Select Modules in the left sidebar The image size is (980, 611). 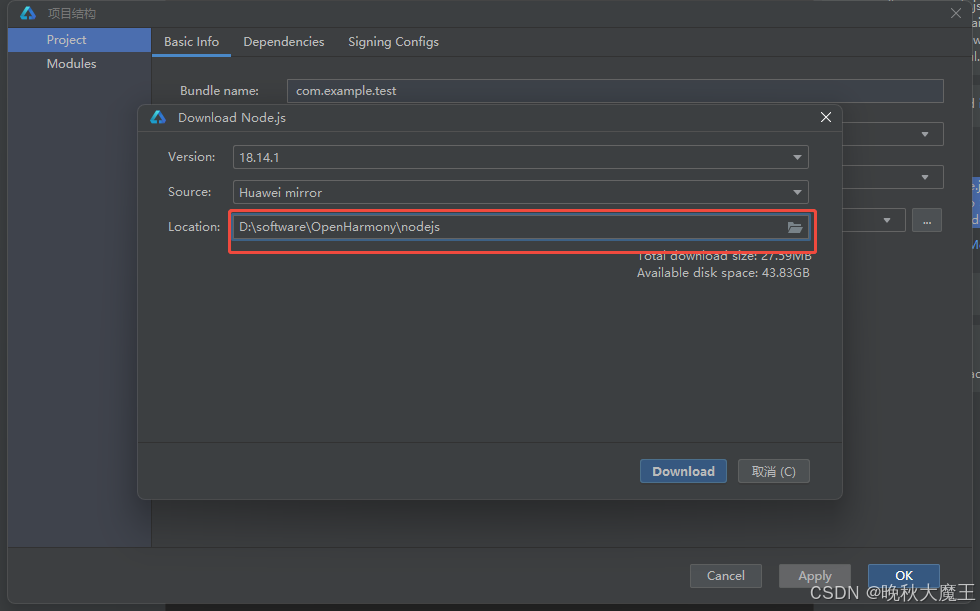71,63
